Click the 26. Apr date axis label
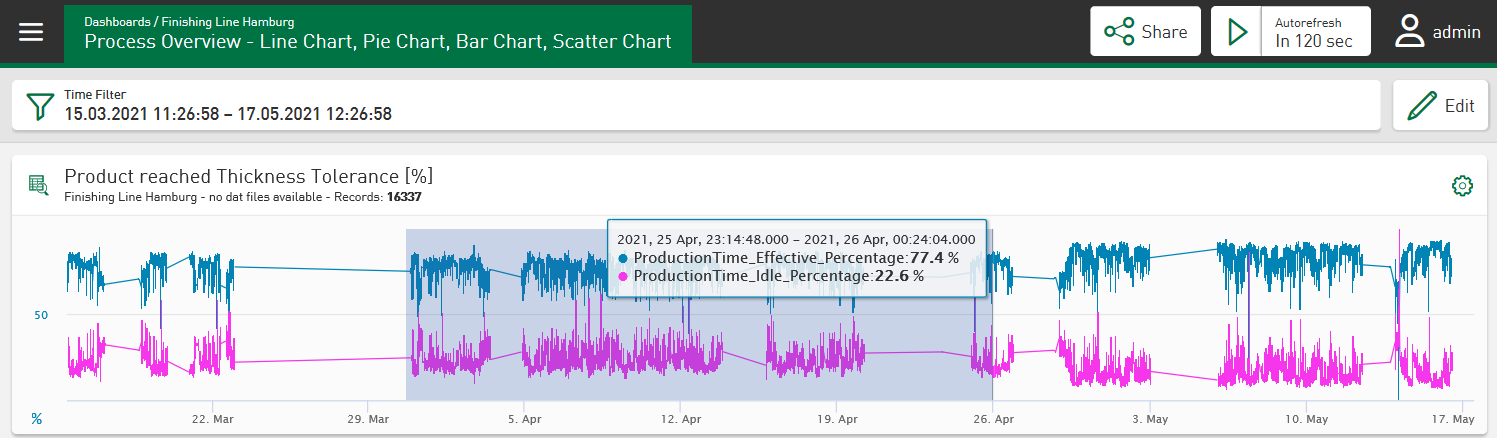Screen dimensions: 1497x438 pyautogui.click(x=991, y=419)
